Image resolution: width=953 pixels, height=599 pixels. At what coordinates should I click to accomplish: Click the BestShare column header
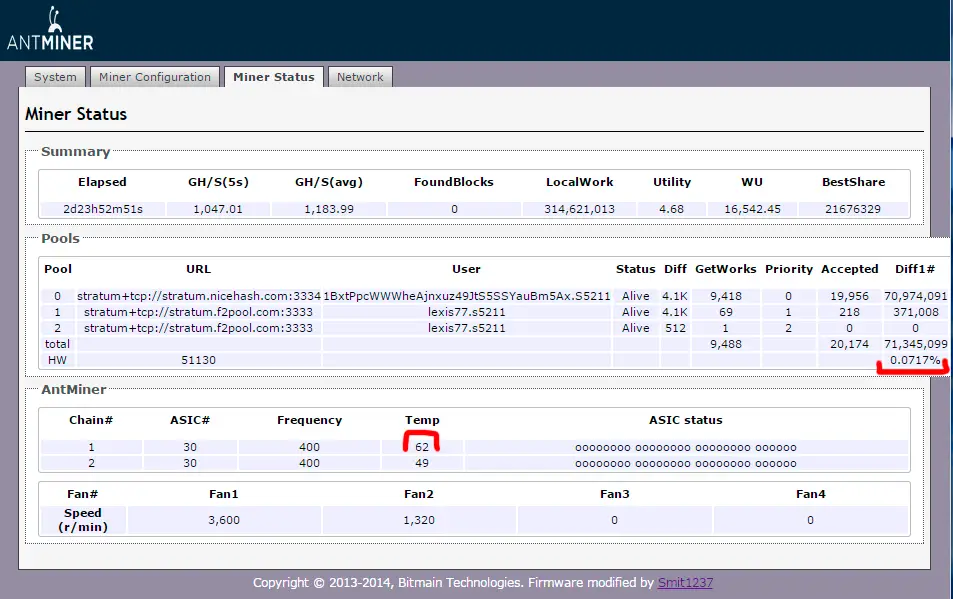(853, 182)
